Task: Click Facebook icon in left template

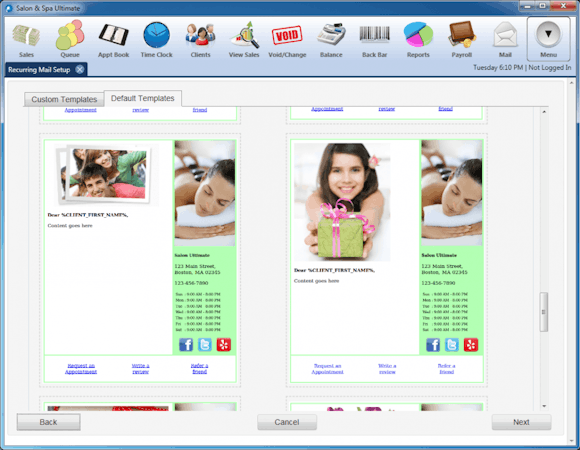Action: point(186,345)
